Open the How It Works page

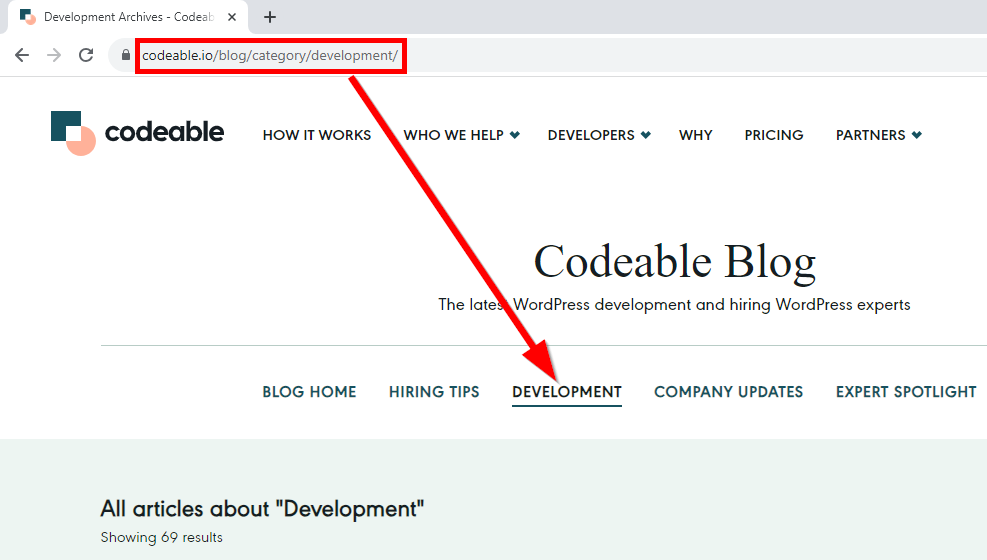(x=317, y=135)
